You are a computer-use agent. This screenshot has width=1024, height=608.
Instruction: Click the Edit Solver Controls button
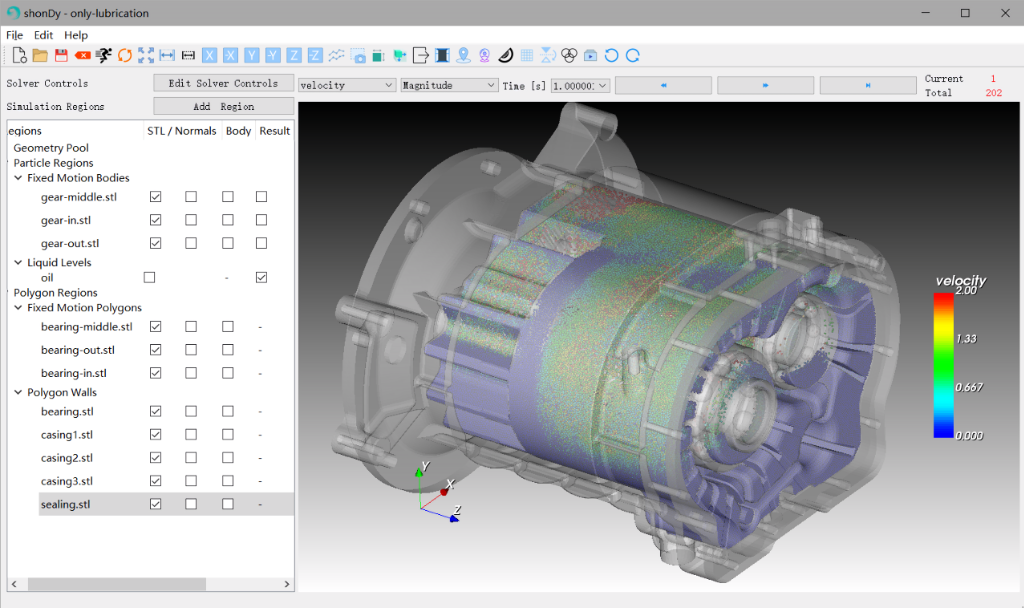(223, 83)
